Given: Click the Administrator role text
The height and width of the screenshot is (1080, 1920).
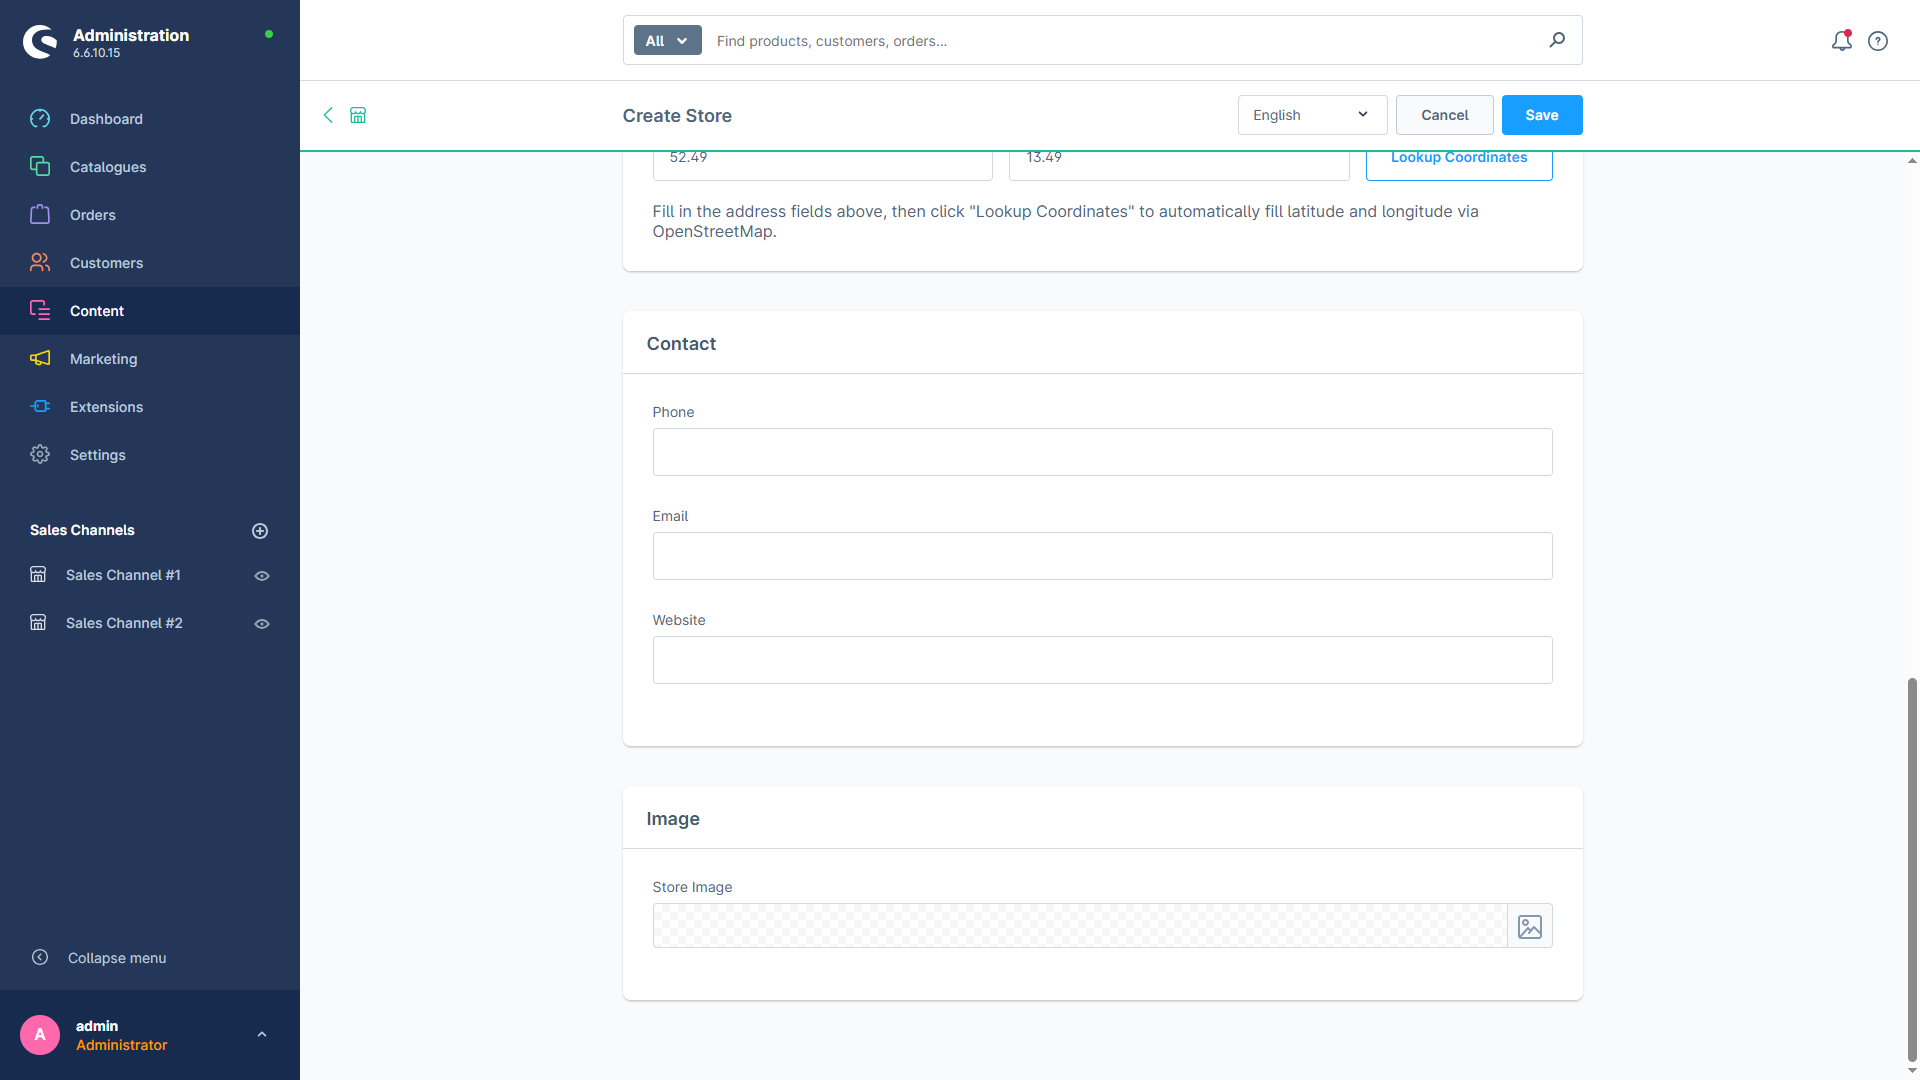Looking at the screenshot, I should coord(122,1045).
